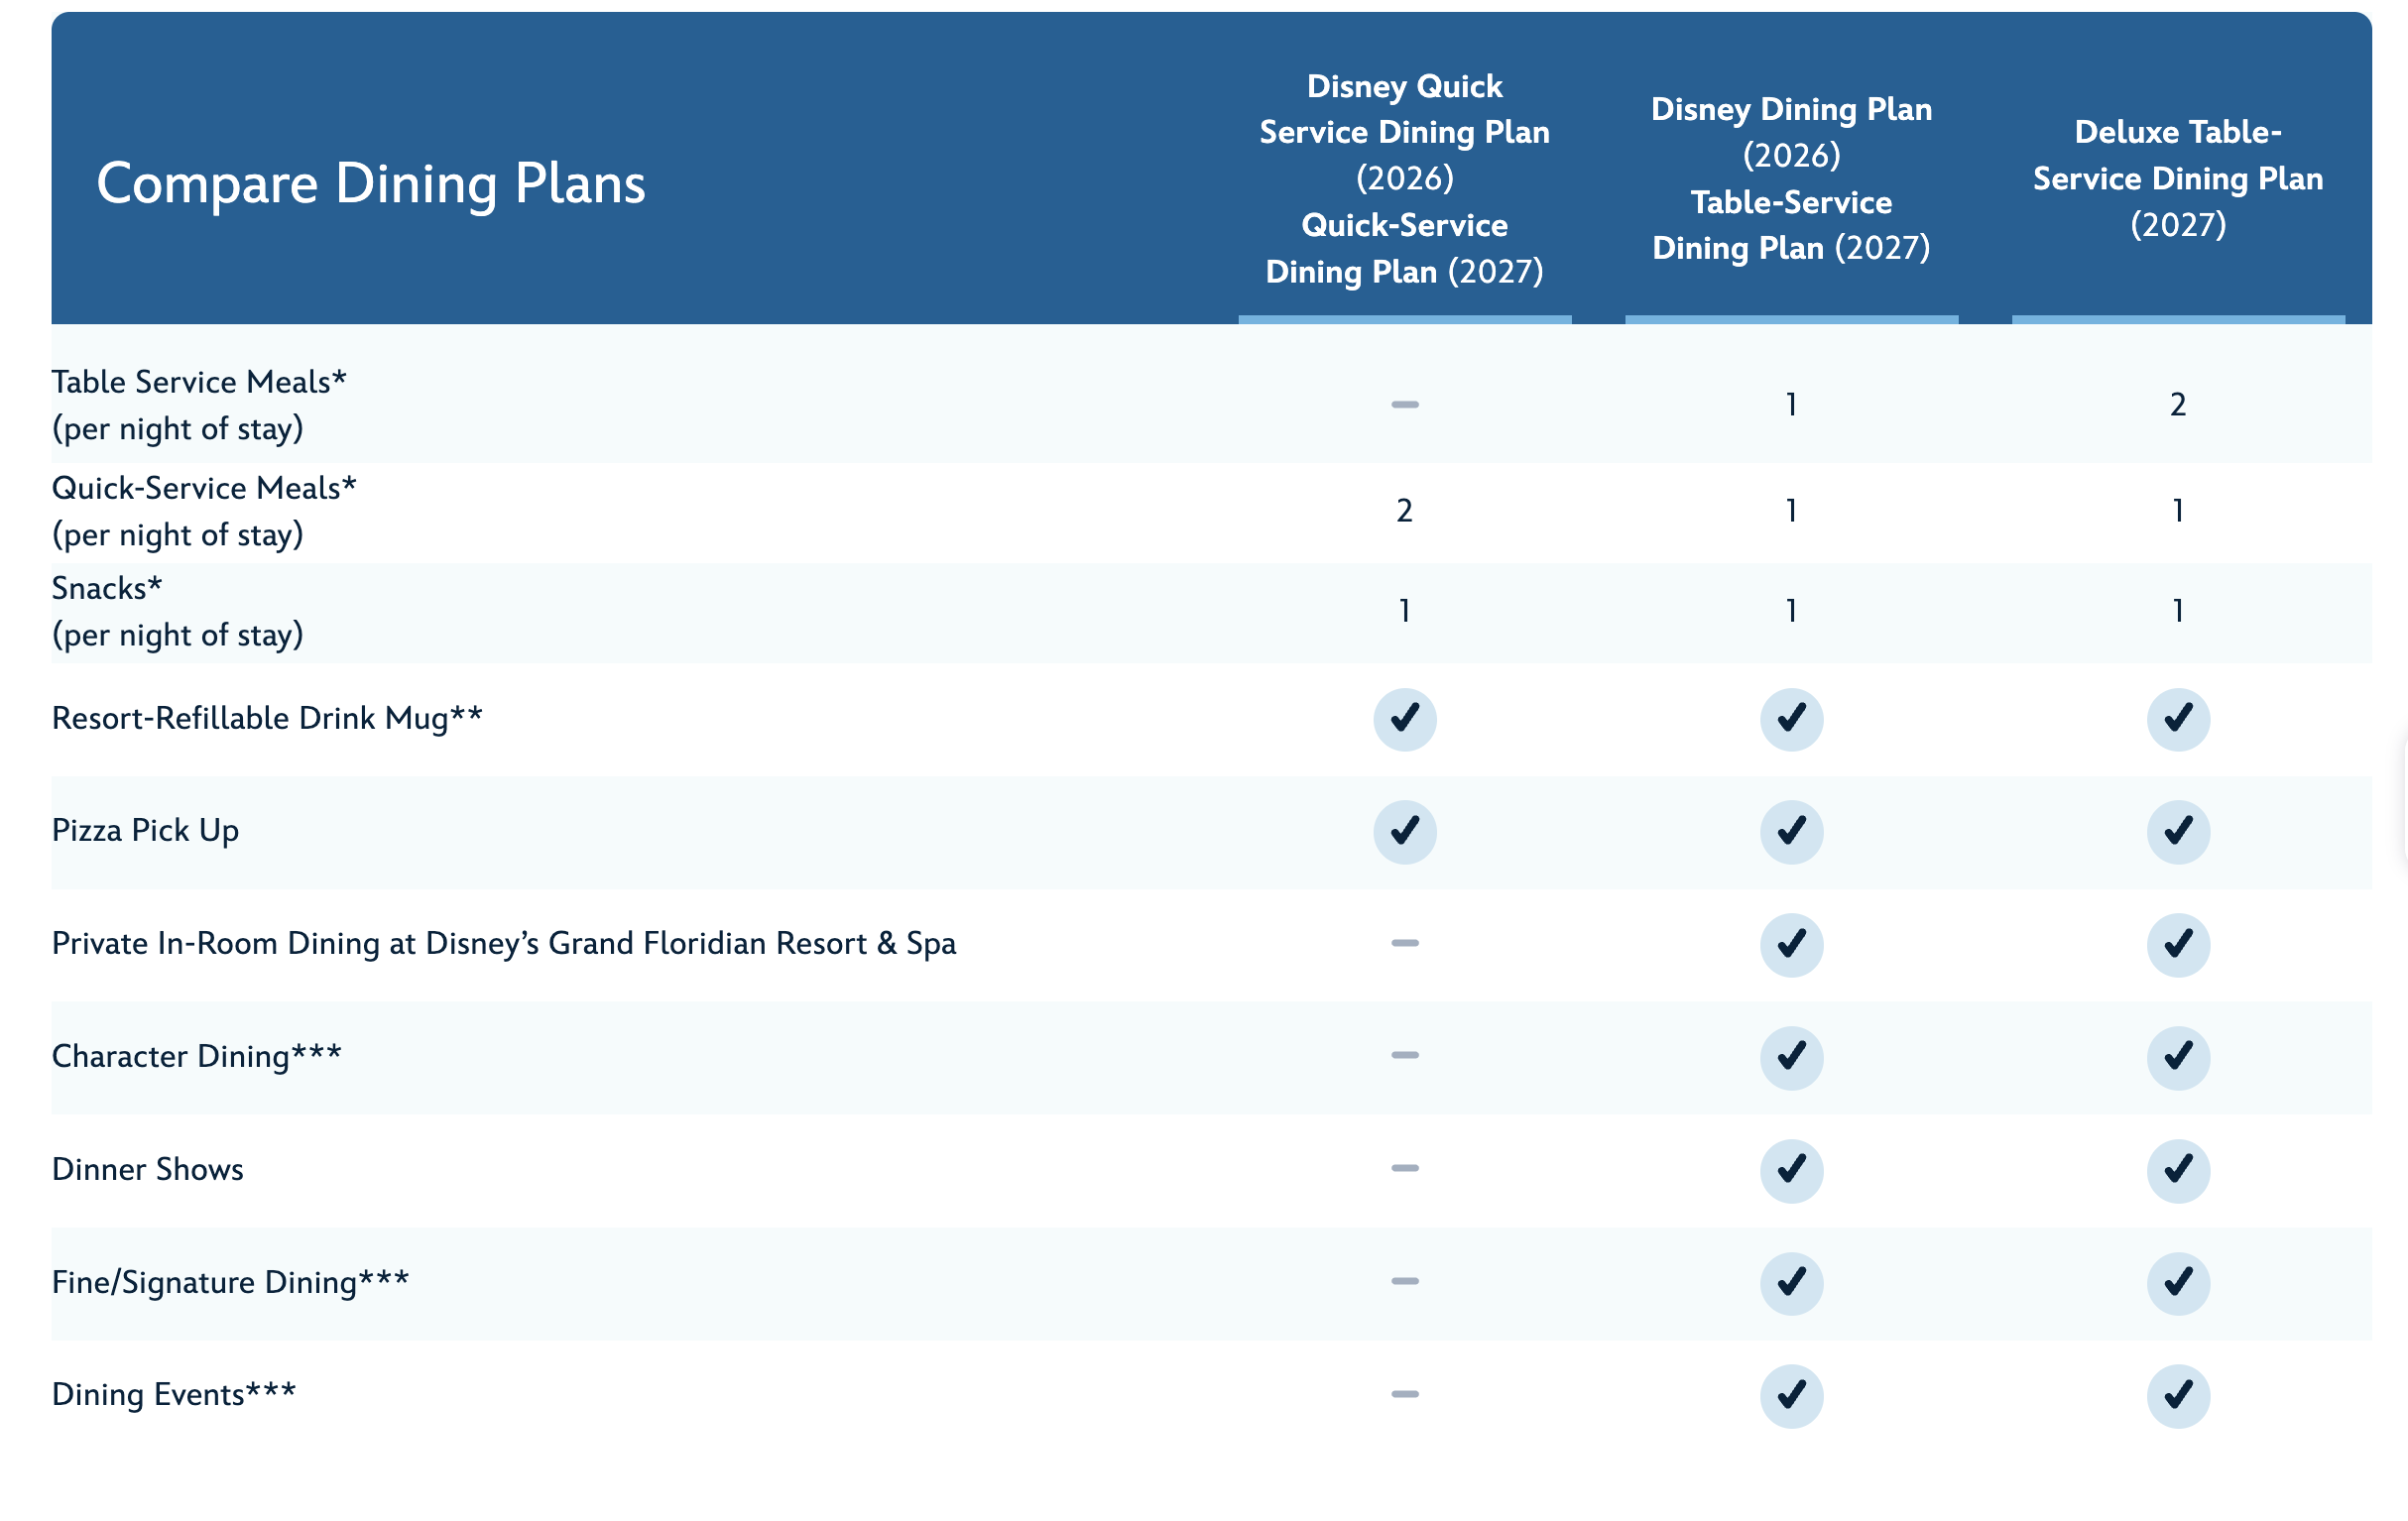Click the Deluxe plan checkmark for Dining Events

(x=2177, y=1396)
